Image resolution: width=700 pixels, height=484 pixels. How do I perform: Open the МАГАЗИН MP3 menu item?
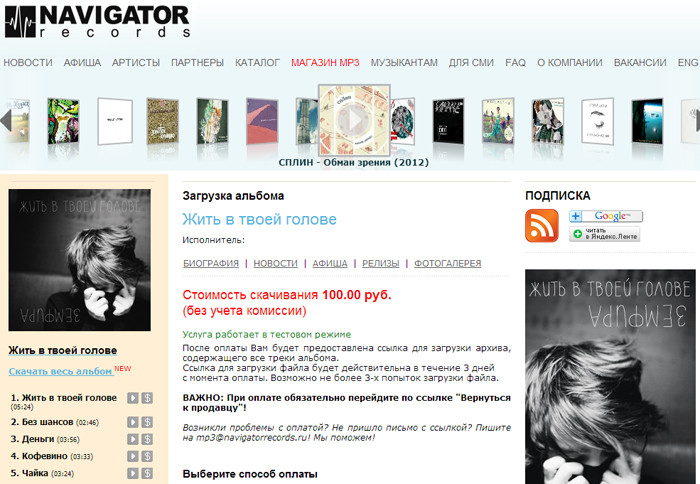coord(325,63)
